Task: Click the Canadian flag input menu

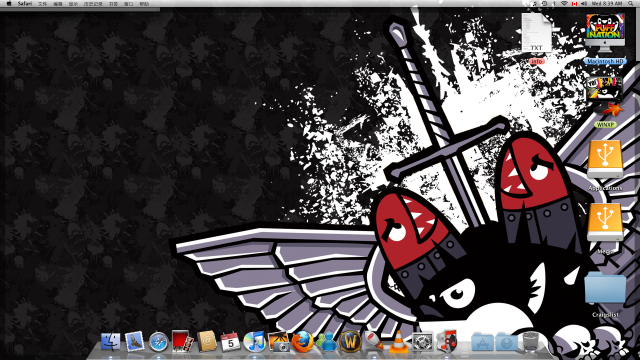Action: point(574,3)
